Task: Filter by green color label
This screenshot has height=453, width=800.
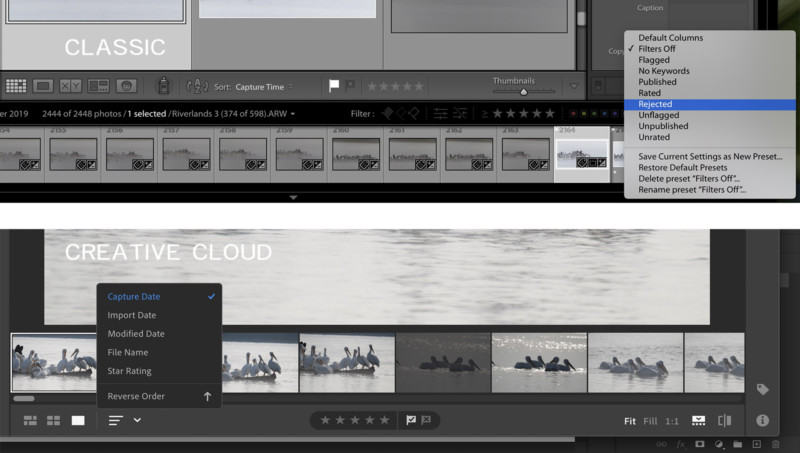Action: click(x=594, y=114)
